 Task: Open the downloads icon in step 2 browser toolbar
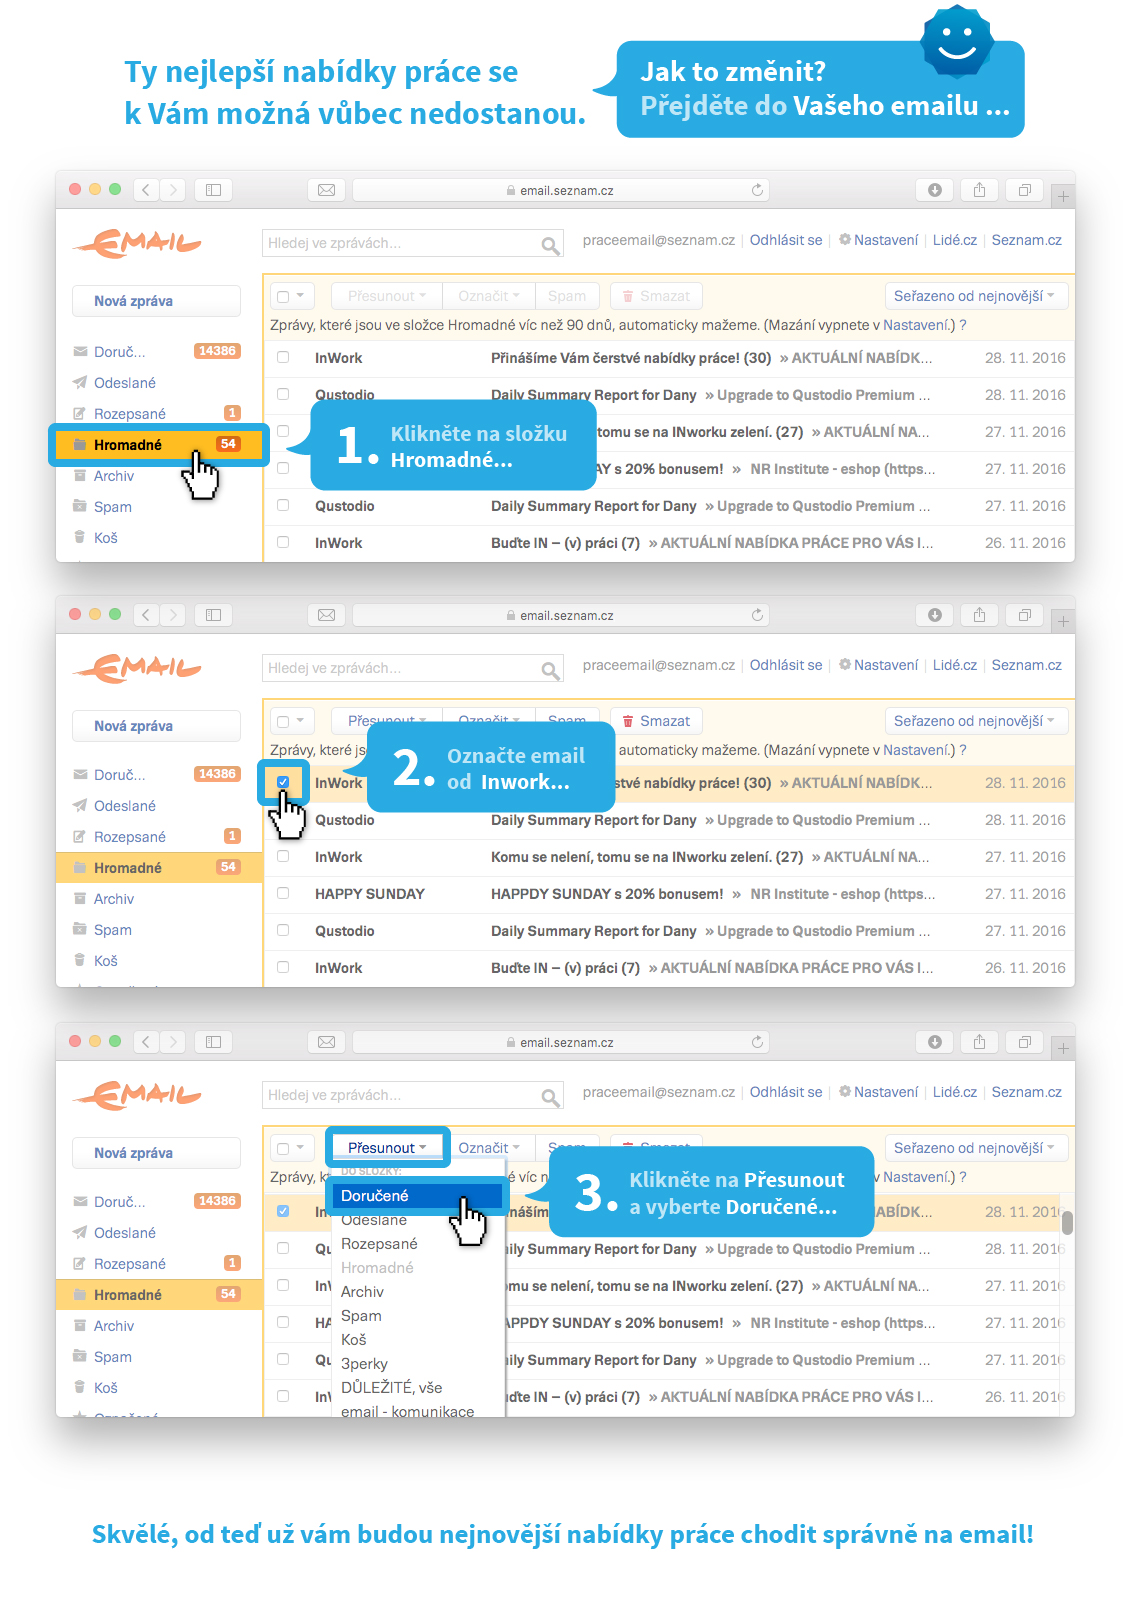click(934, 615)
